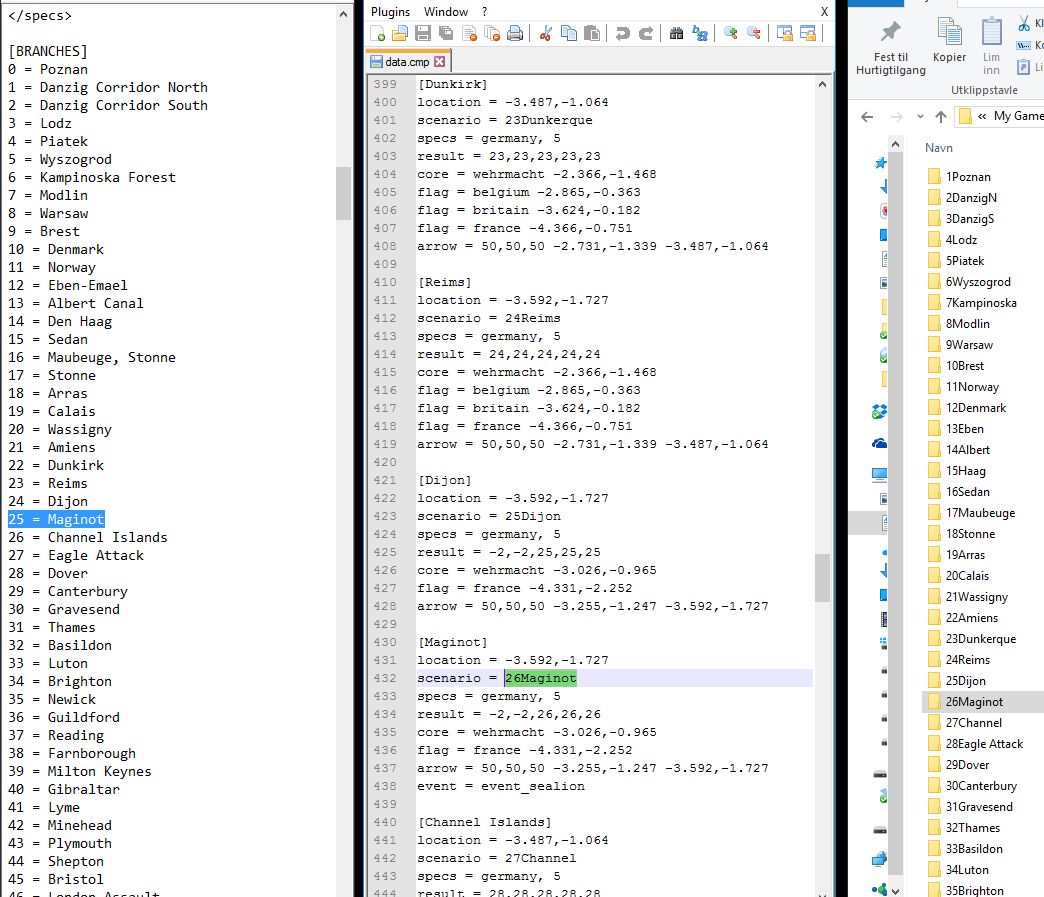
Task: Click the '[BRANCHES]' section header
Action: [x=48, y=51]
